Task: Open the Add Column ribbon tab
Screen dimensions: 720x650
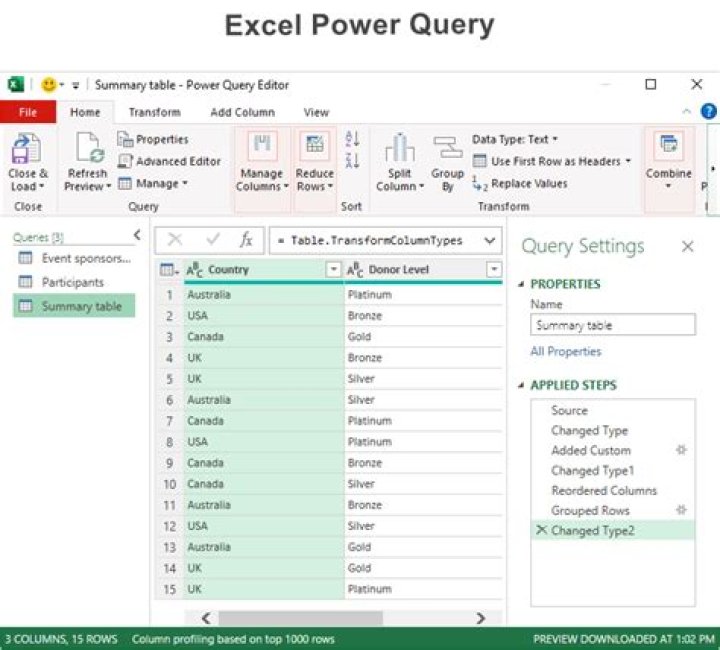Action: (x=242, y=112)
